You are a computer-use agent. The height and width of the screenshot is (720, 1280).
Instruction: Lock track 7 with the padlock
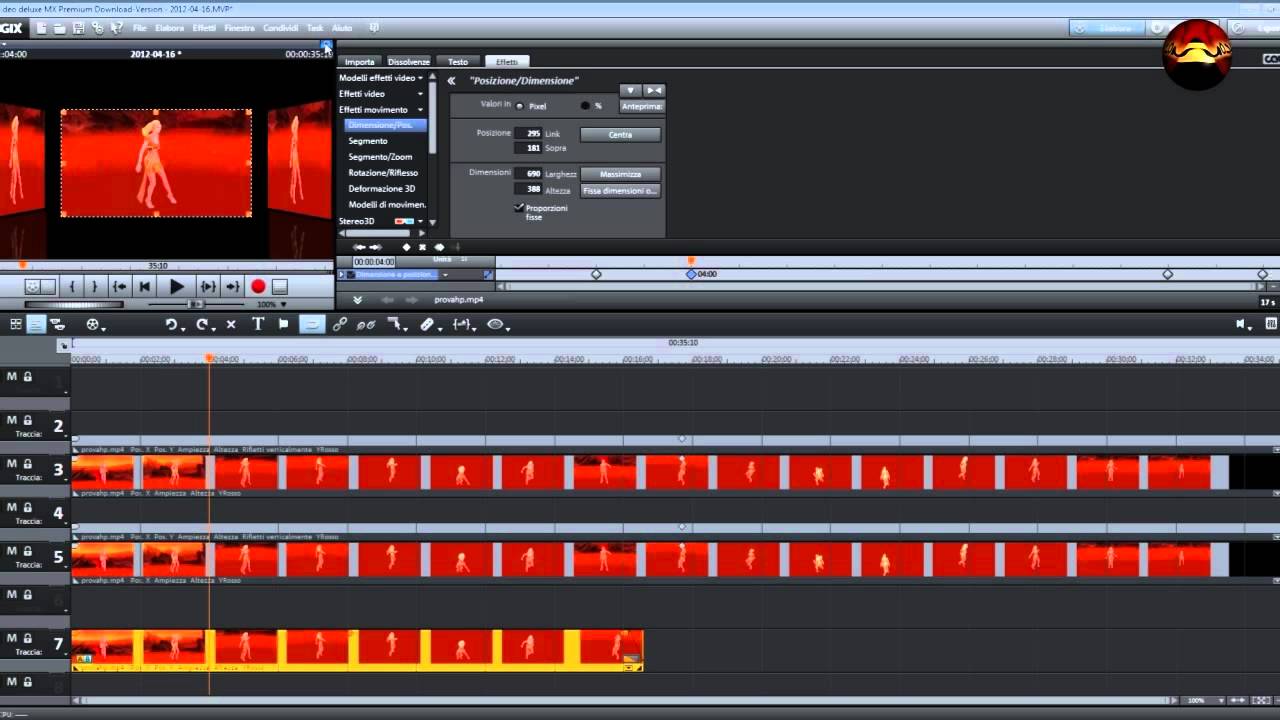pyautogui.click(x=28, y=638)
